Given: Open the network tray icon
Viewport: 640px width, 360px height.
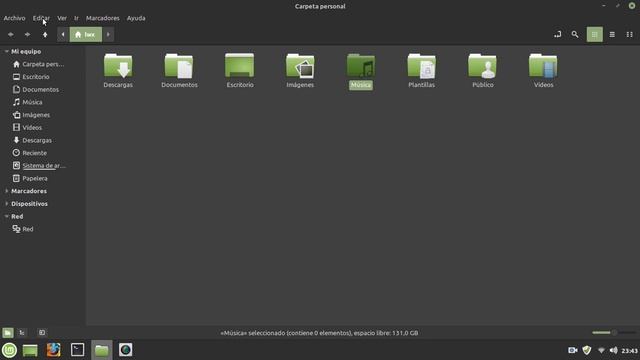Looking at the screenshot, I should pyautogui.click(x=601, y=350).
